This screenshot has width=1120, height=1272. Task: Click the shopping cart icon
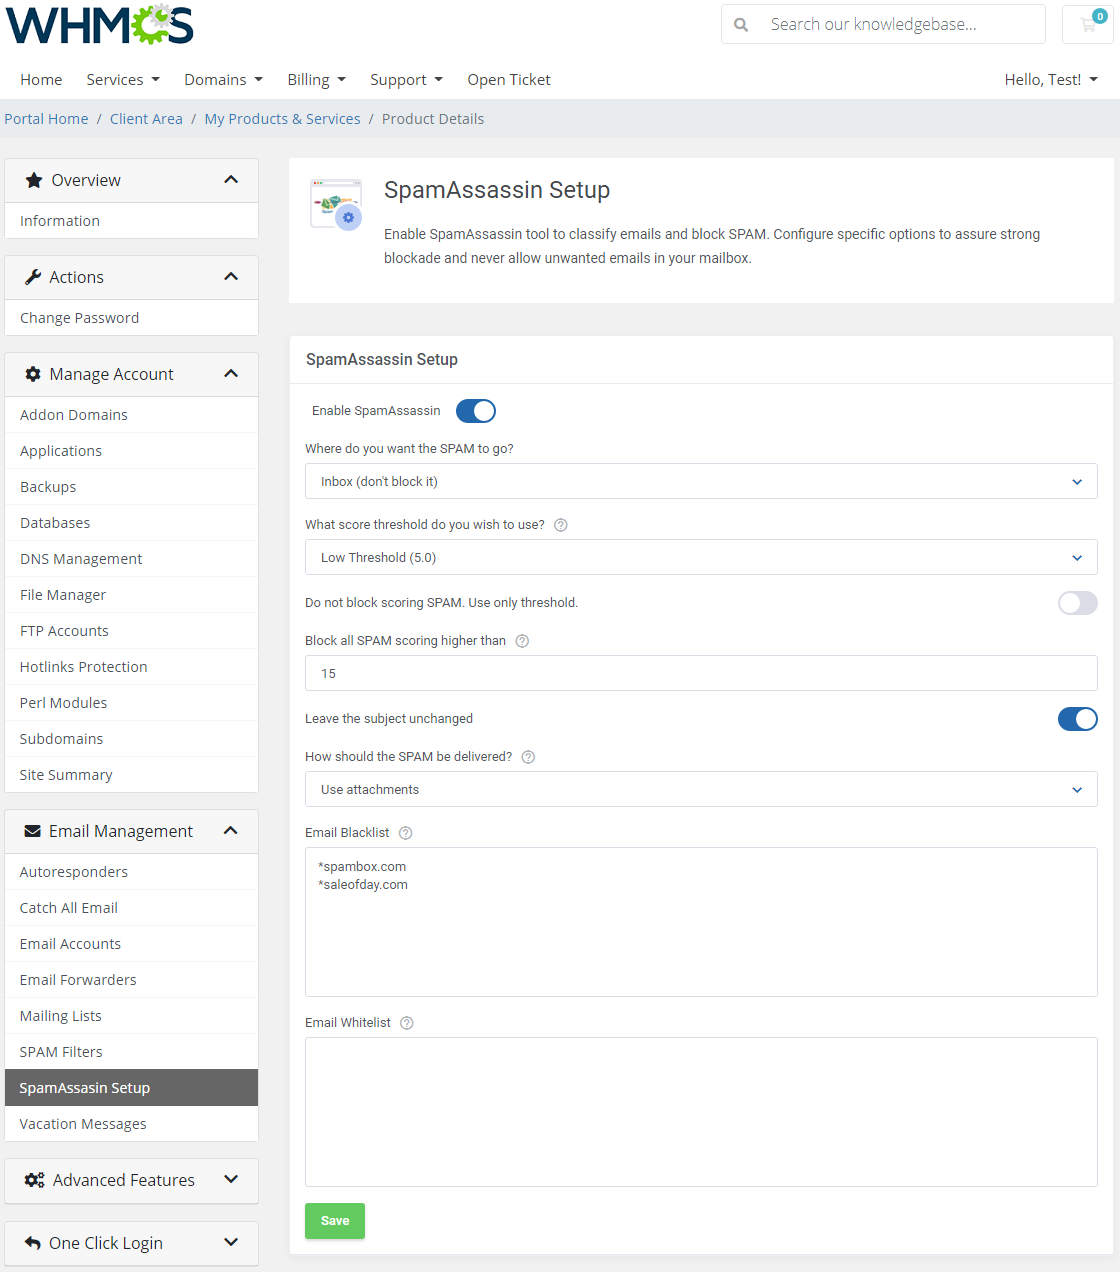click(1087, 25)
